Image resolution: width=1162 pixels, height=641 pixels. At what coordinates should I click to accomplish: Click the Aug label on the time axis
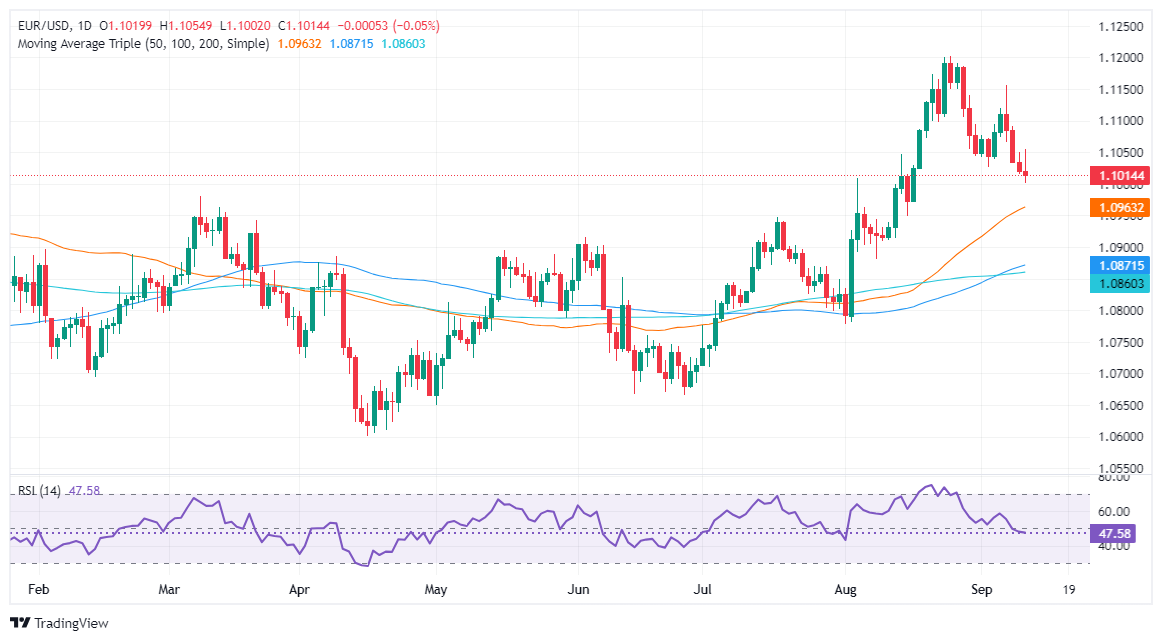pos(846,590)
